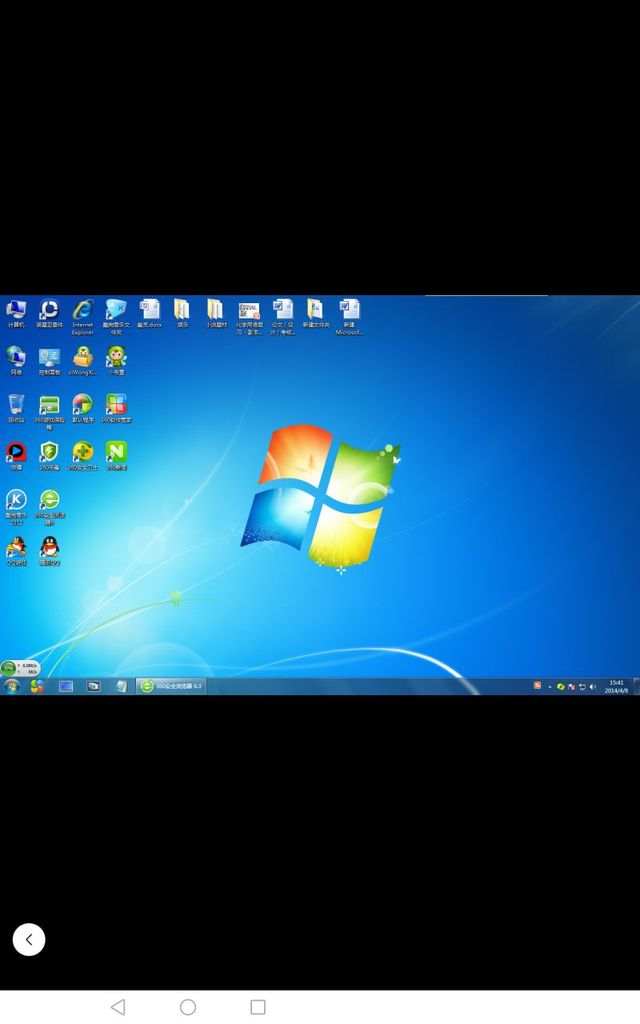Viewport: 640px width, 1024px height.
Task: Launch the green N icon shortcut
Action: pos(116,453)
